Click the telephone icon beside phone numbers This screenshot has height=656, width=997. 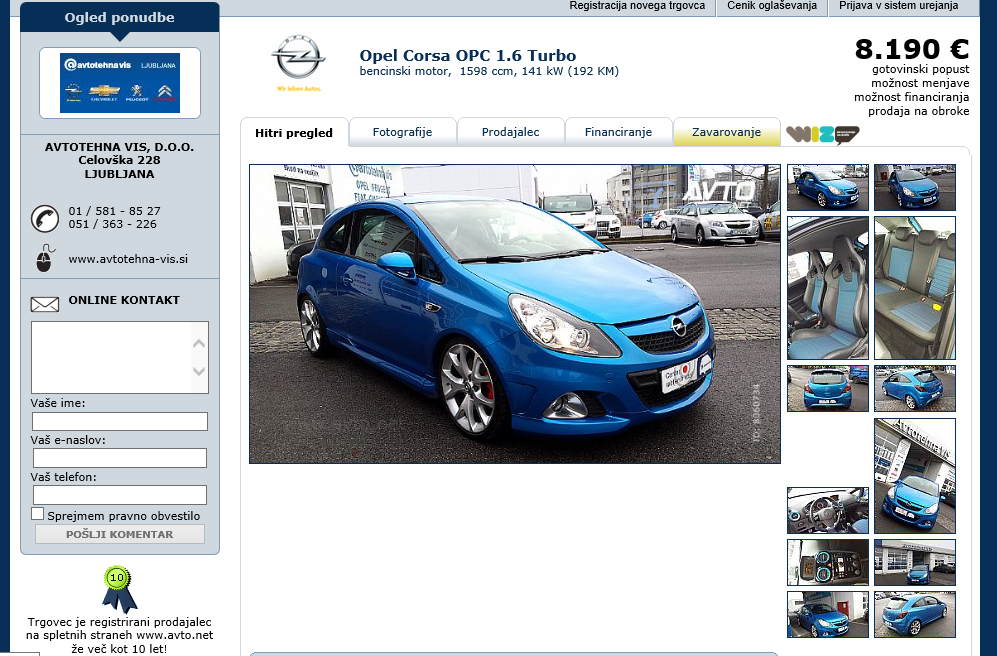[x=45, y=218]
